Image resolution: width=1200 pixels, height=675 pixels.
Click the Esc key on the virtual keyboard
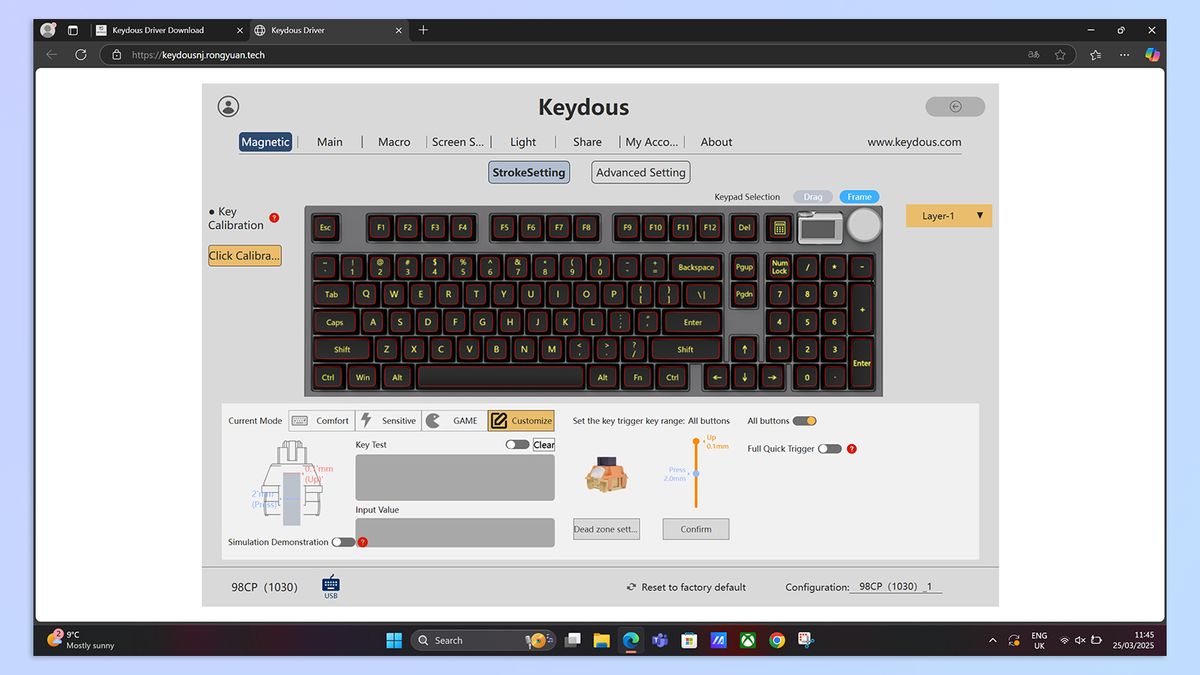tap(325, 228)
